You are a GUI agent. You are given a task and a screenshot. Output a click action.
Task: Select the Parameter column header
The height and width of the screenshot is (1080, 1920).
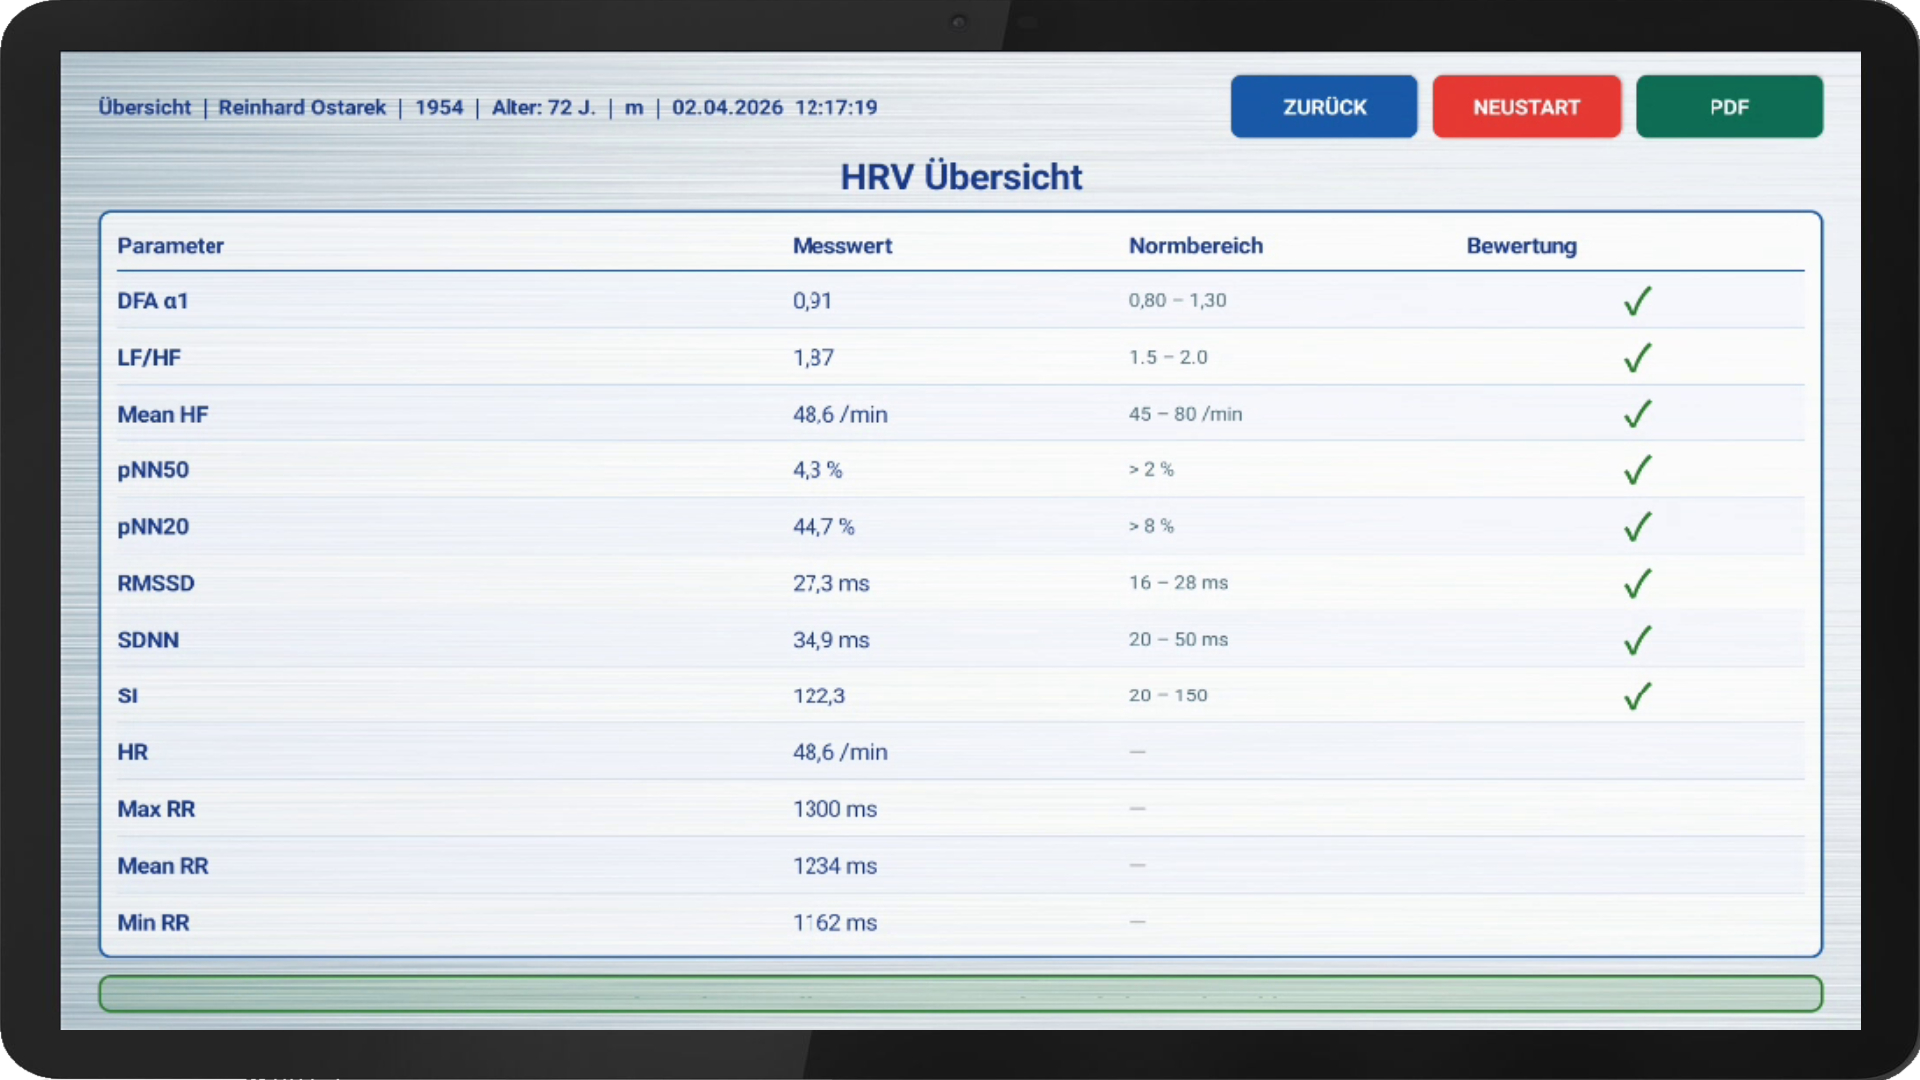tap(170, 246)
